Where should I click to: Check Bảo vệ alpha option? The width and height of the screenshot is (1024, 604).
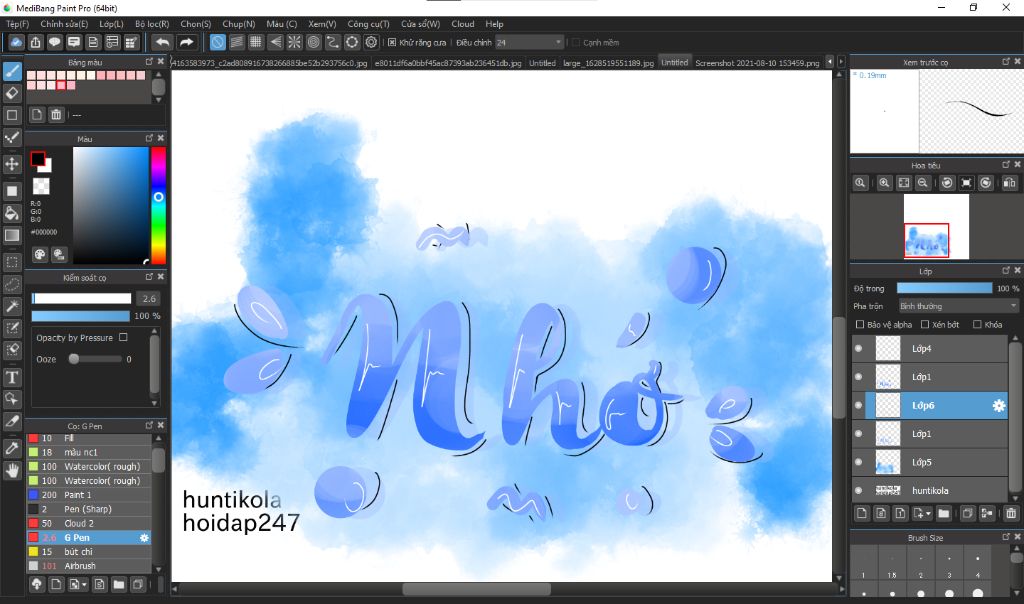coord(860,325)
